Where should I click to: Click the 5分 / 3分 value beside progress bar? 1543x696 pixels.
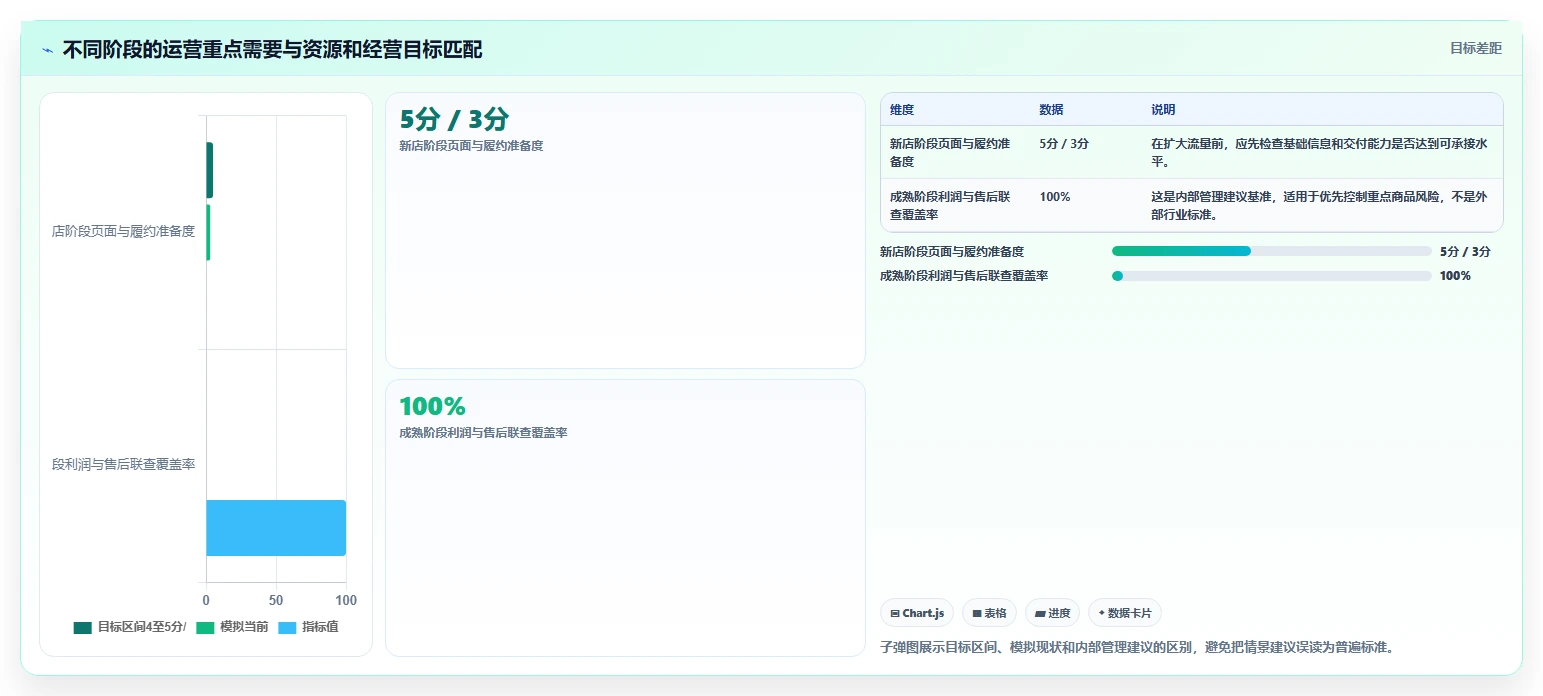(1465, 252)
